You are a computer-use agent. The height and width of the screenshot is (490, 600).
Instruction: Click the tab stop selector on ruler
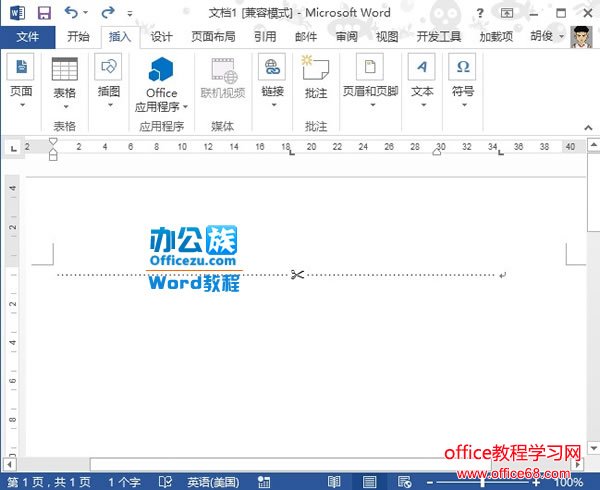(x=13, y=148)
